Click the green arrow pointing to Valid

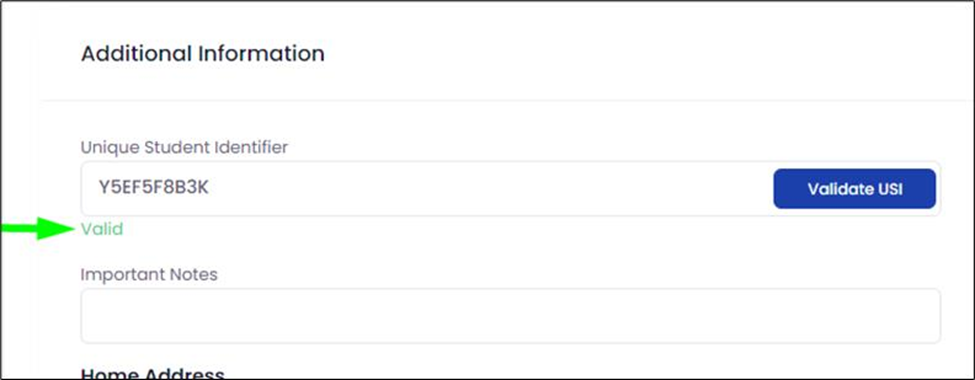tap(37, 228)
